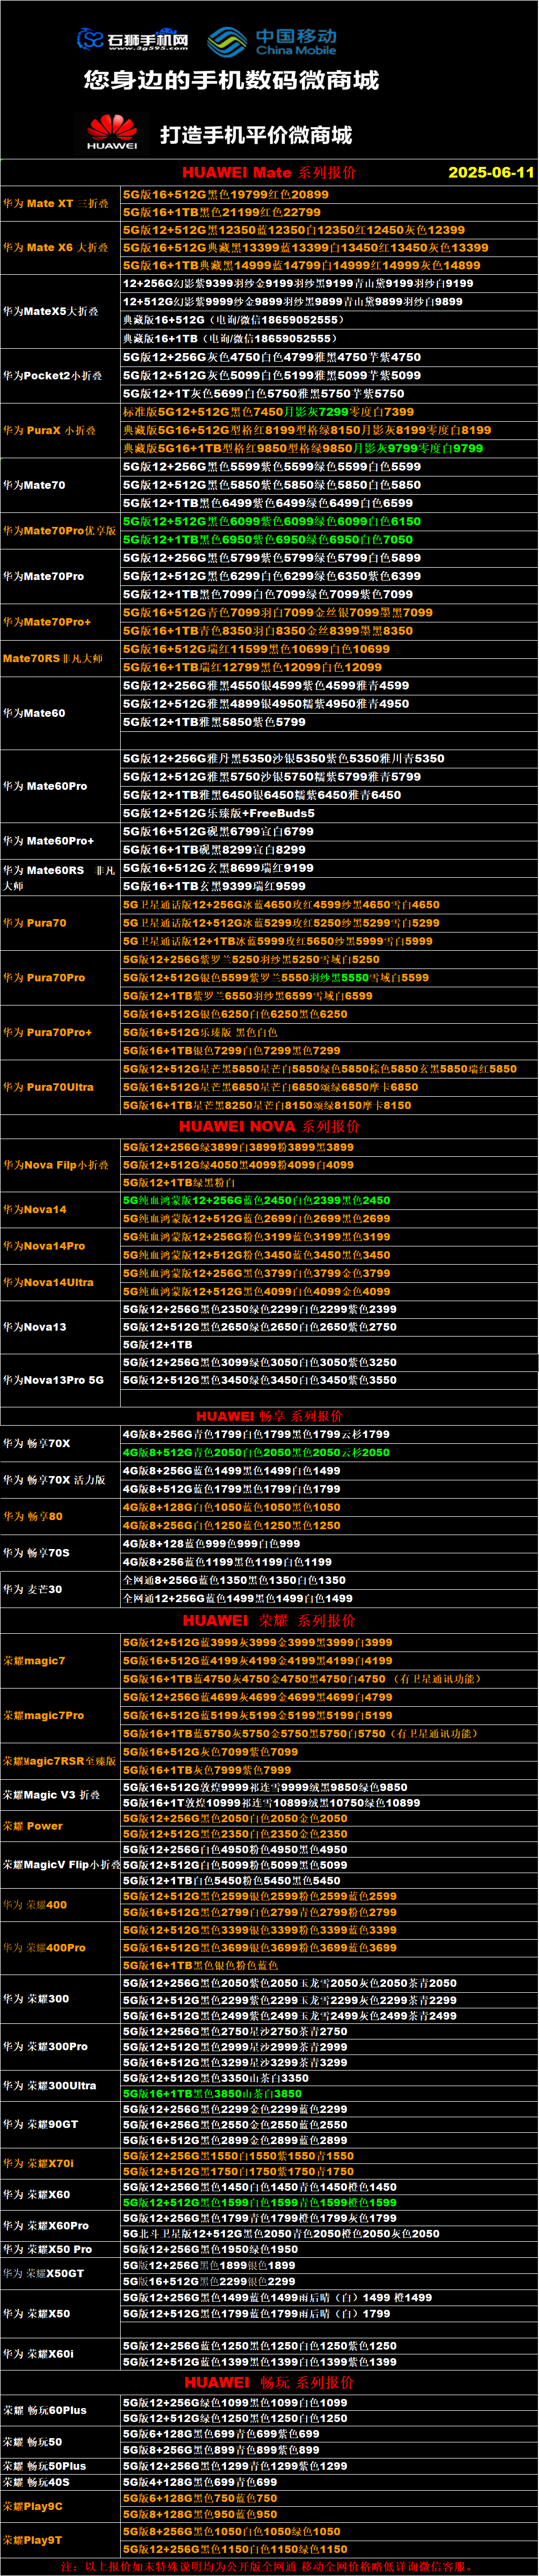Click the date 2025-06-11
The width and height of the screenshot is (539, 2576).
491,172
